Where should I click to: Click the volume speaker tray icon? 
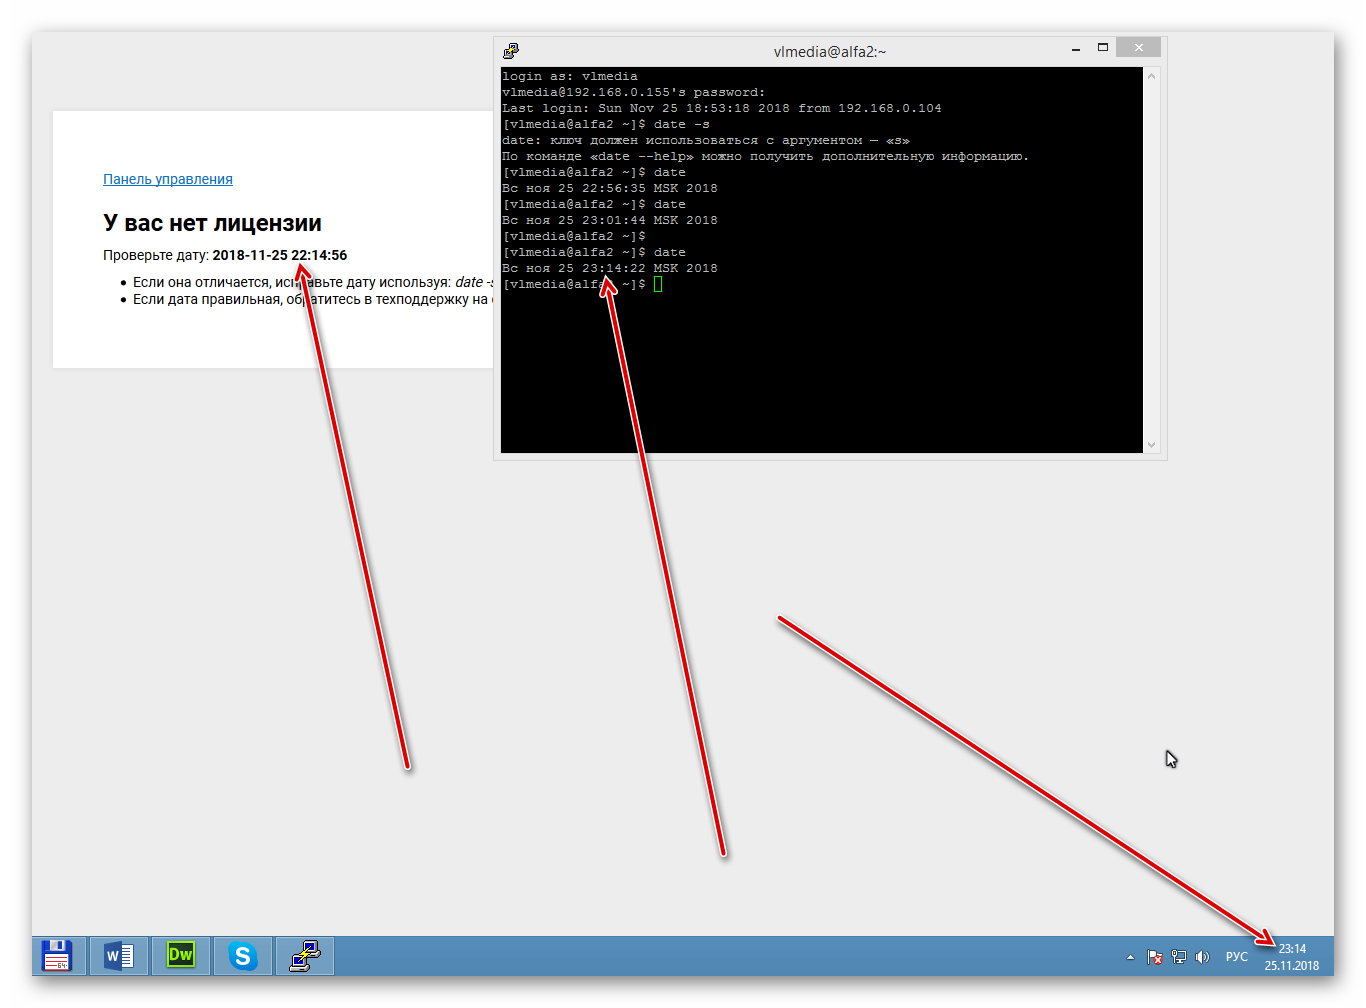[1202, 957]
